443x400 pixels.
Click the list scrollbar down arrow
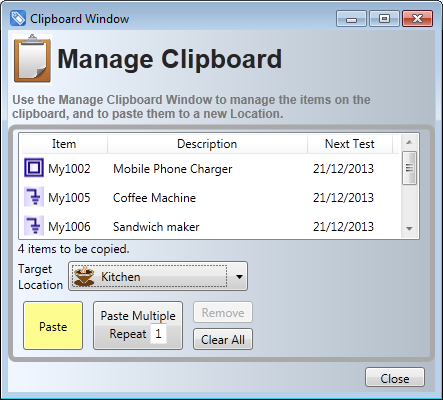click(410, 229)
